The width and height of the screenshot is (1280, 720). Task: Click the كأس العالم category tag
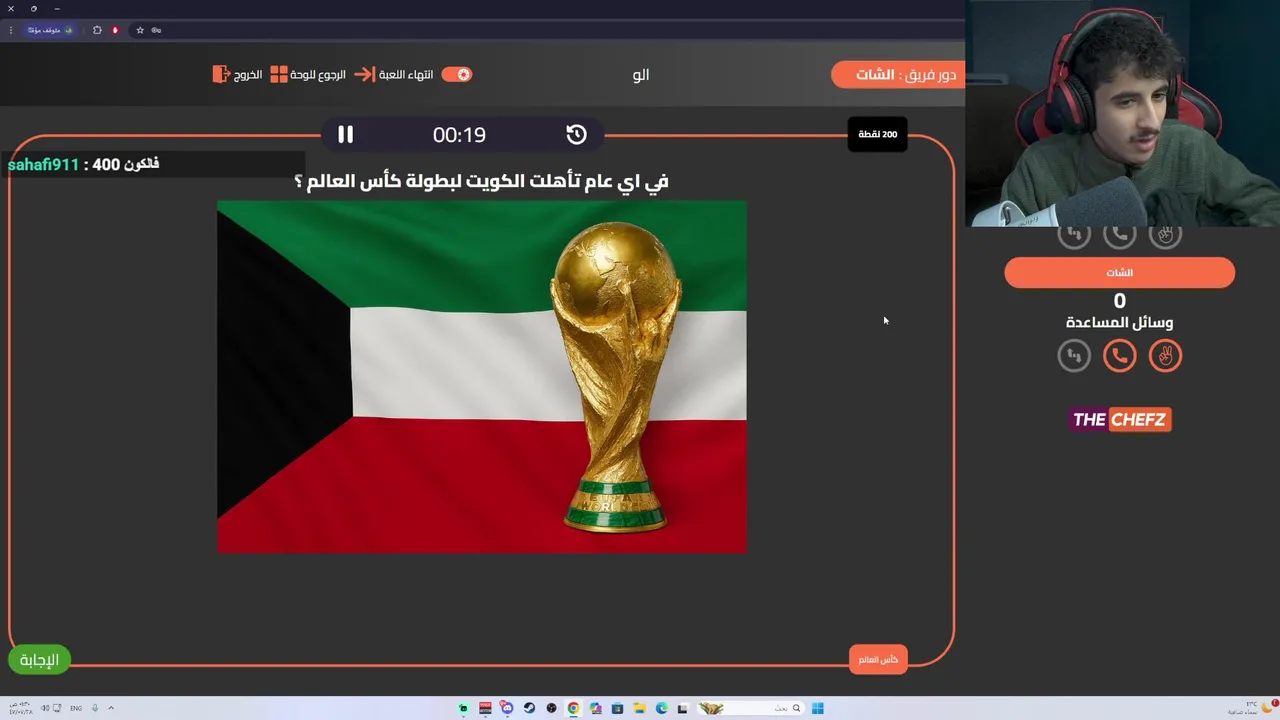click(878, 659)
